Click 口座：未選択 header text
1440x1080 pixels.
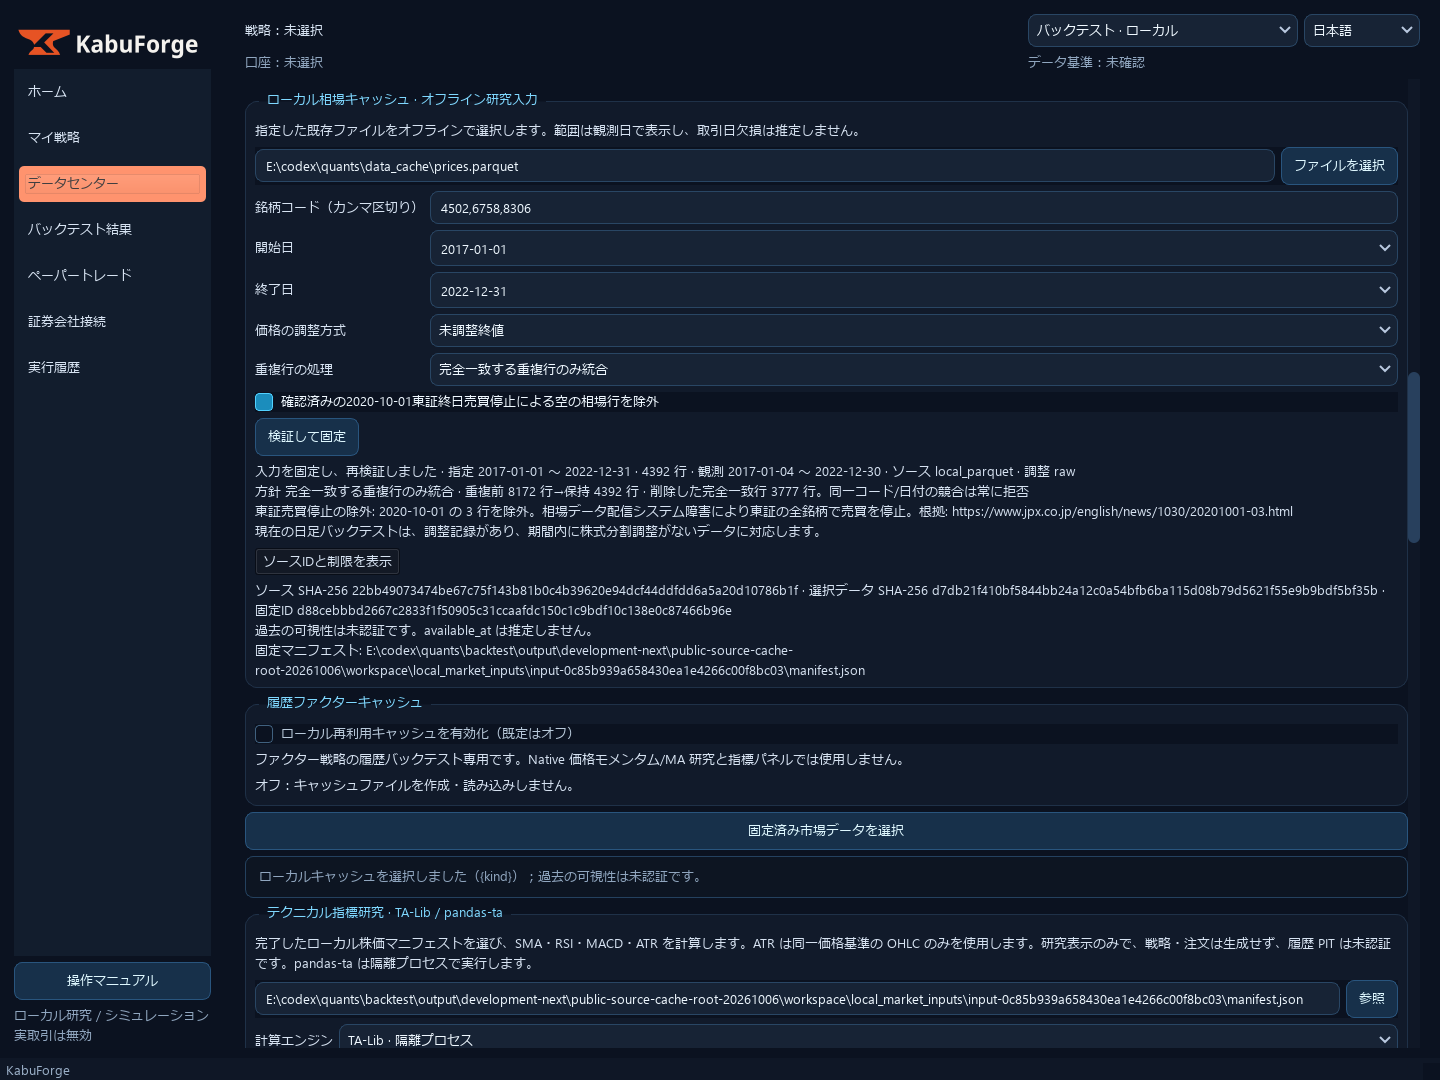[x=284, y=63]
